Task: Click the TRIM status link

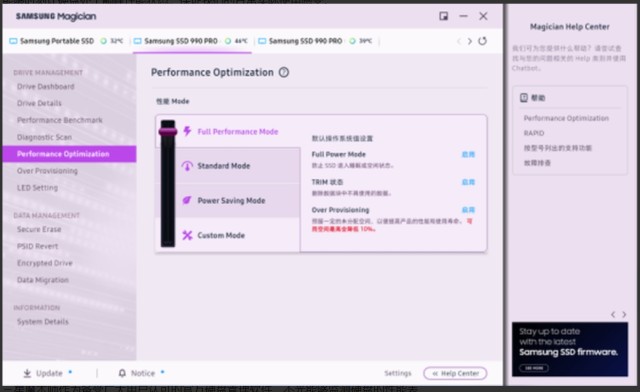Action: click(468, 182)
